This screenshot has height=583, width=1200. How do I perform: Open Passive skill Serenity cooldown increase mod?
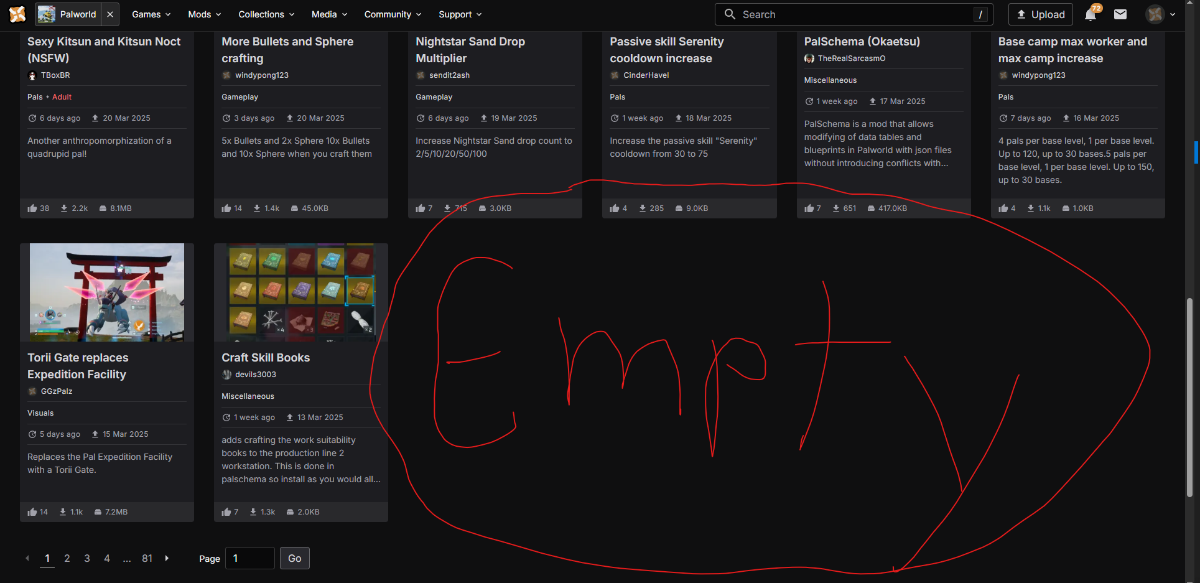[667, 50]
